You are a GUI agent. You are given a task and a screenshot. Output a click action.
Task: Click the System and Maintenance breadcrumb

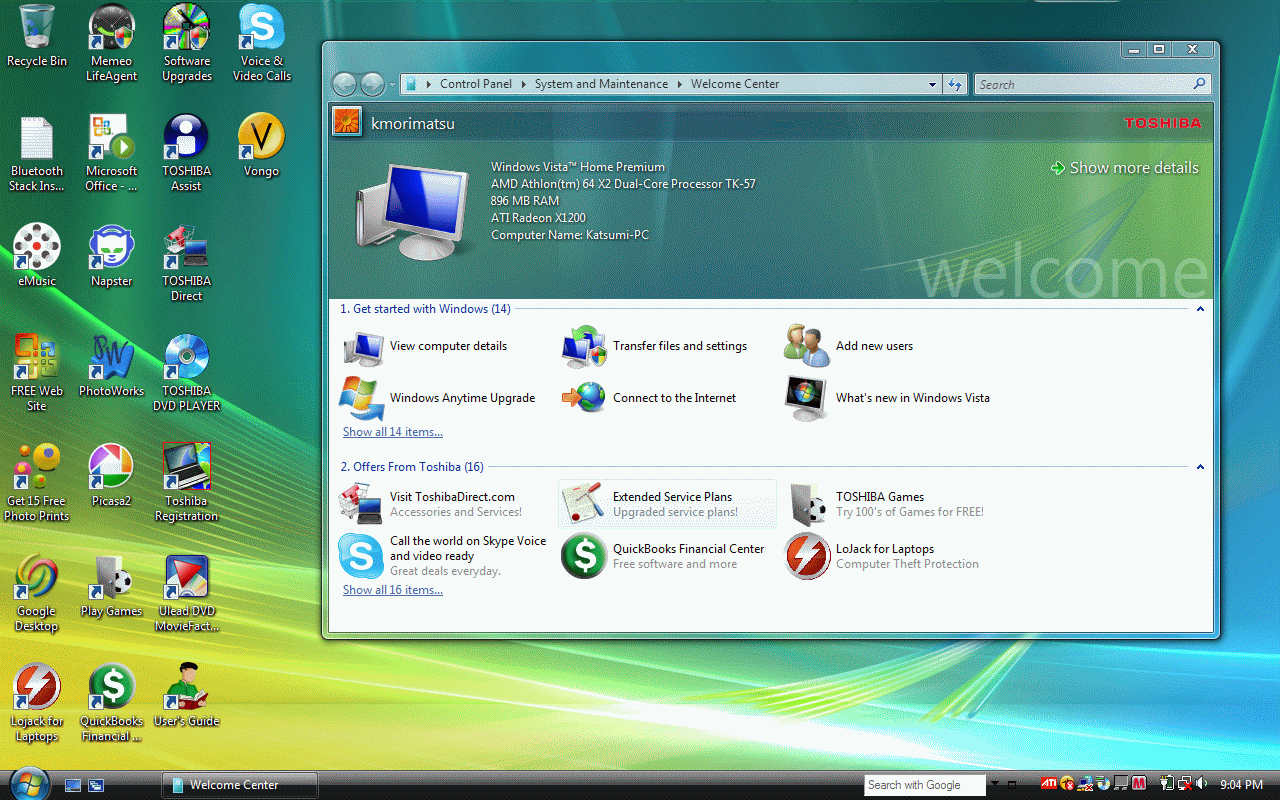coord(601,84)
